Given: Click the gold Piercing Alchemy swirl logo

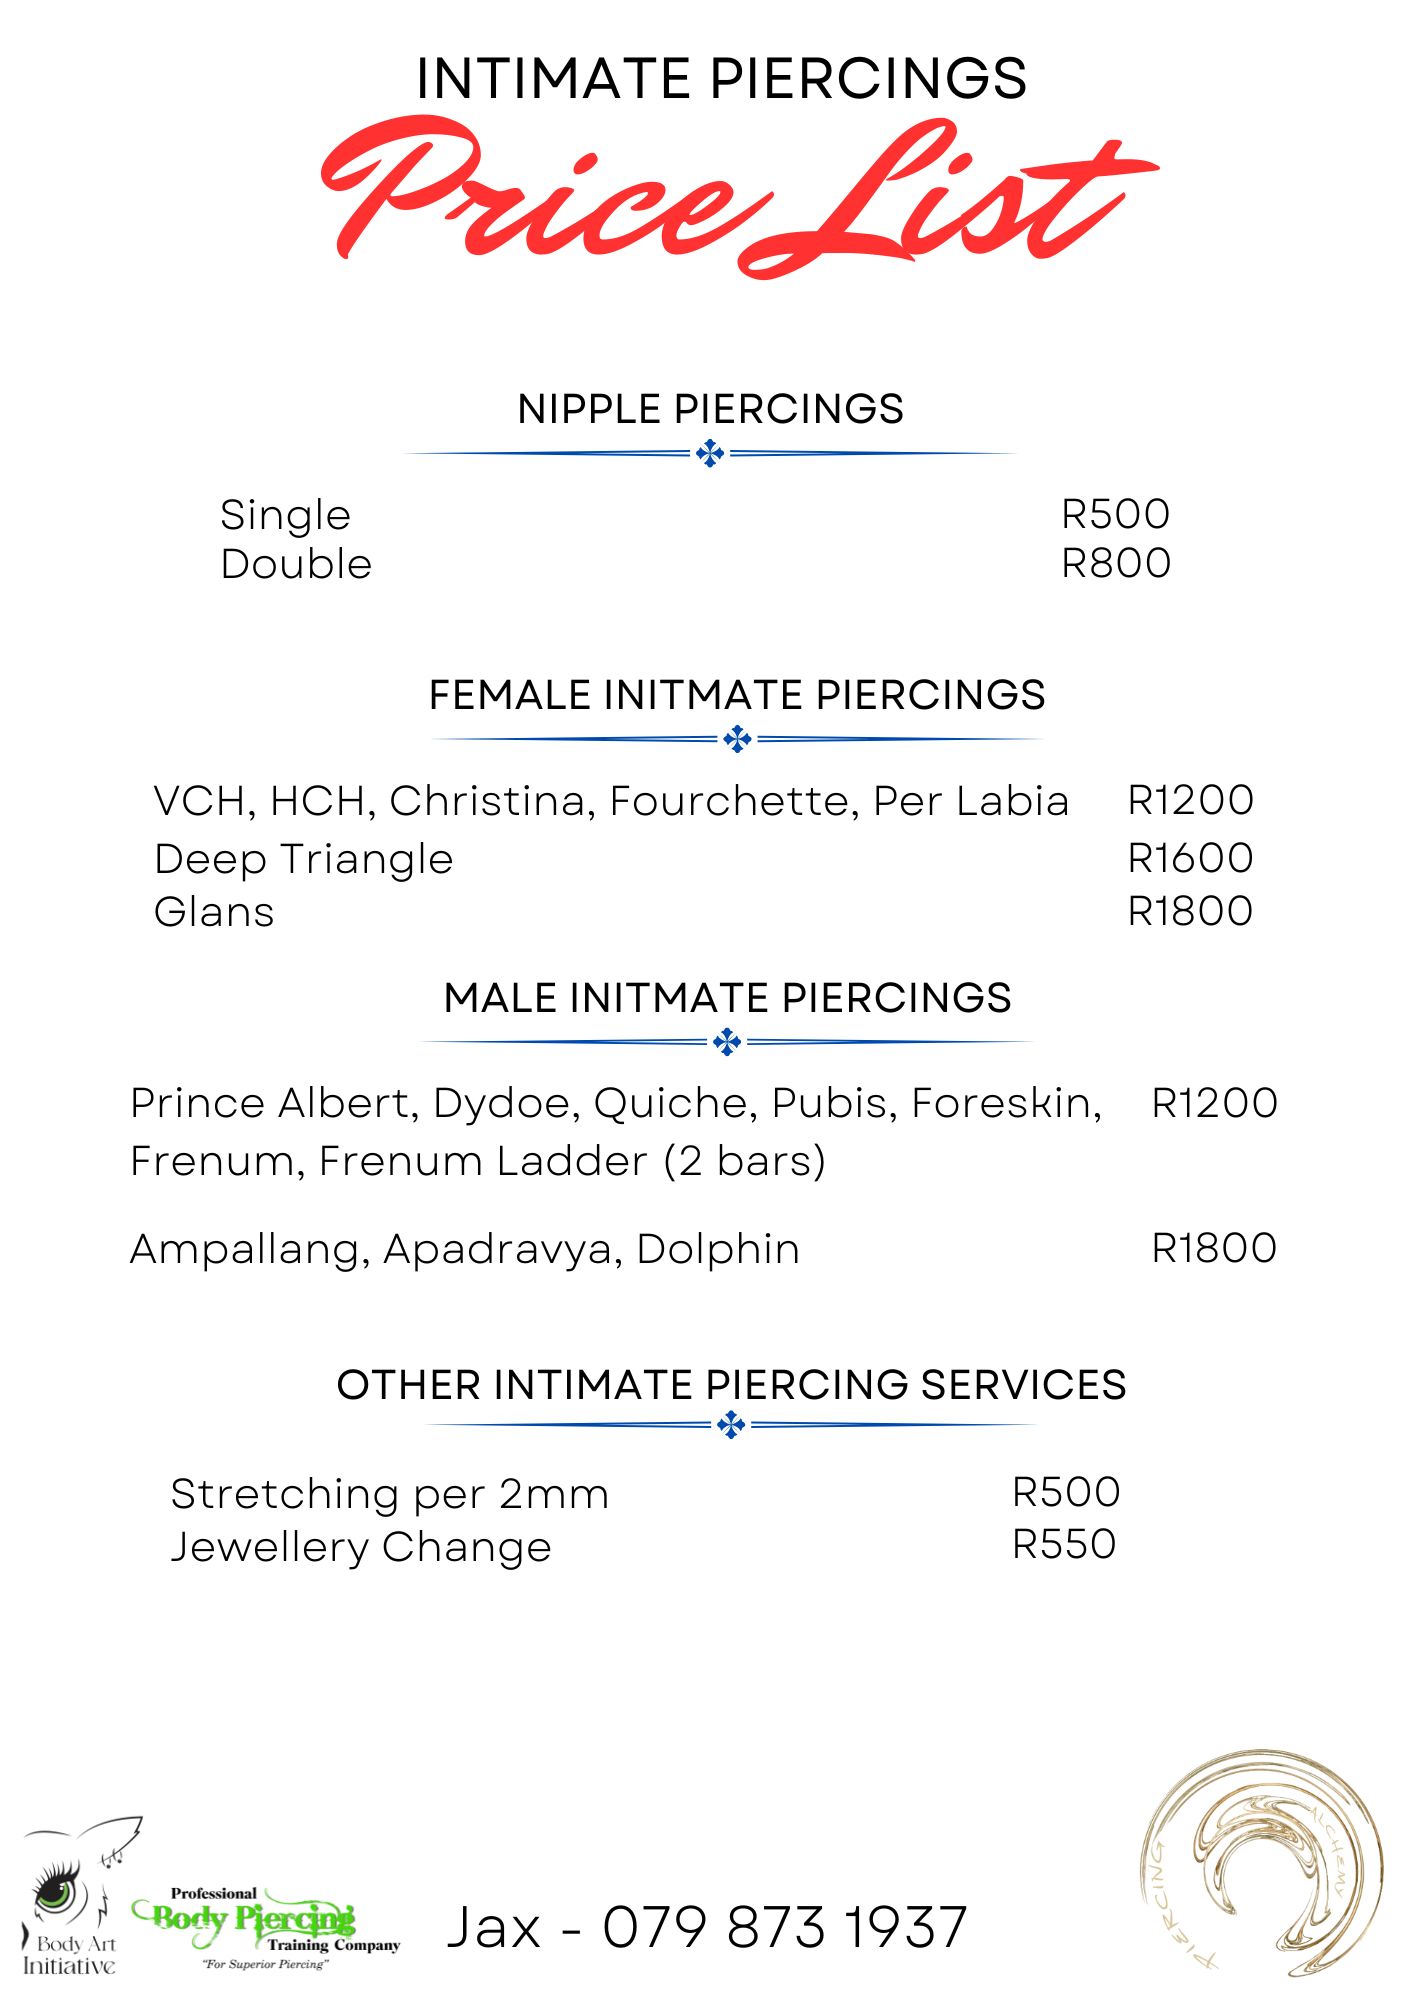Looking at the screenshot, I should pos(1262,1861).
